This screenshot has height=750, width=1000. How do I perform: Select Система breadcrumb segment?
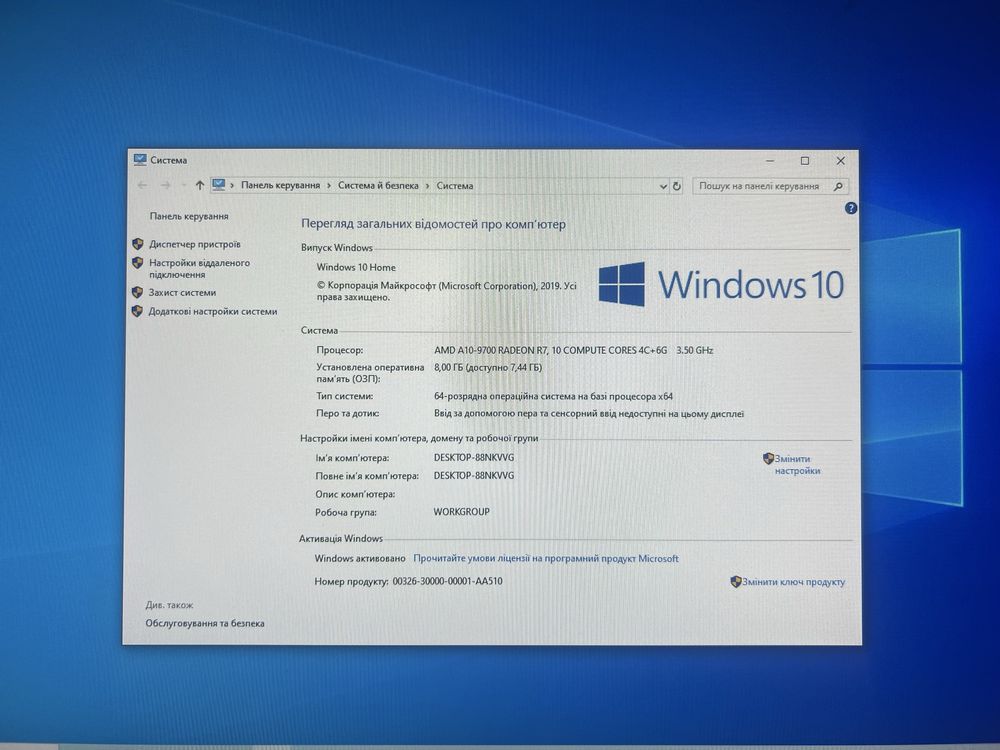[x=455, y=186]
